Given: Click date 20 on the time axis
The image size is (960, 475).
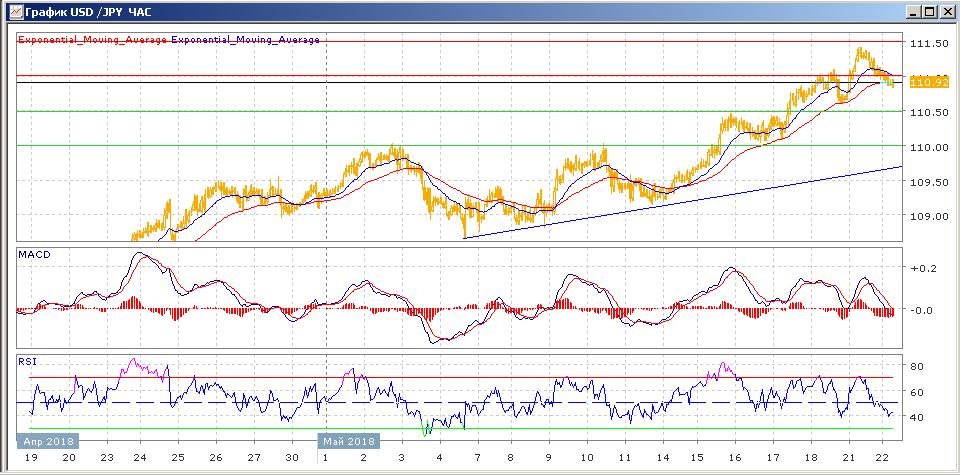Looking at the screenshot, I should (x=69, y=457).
